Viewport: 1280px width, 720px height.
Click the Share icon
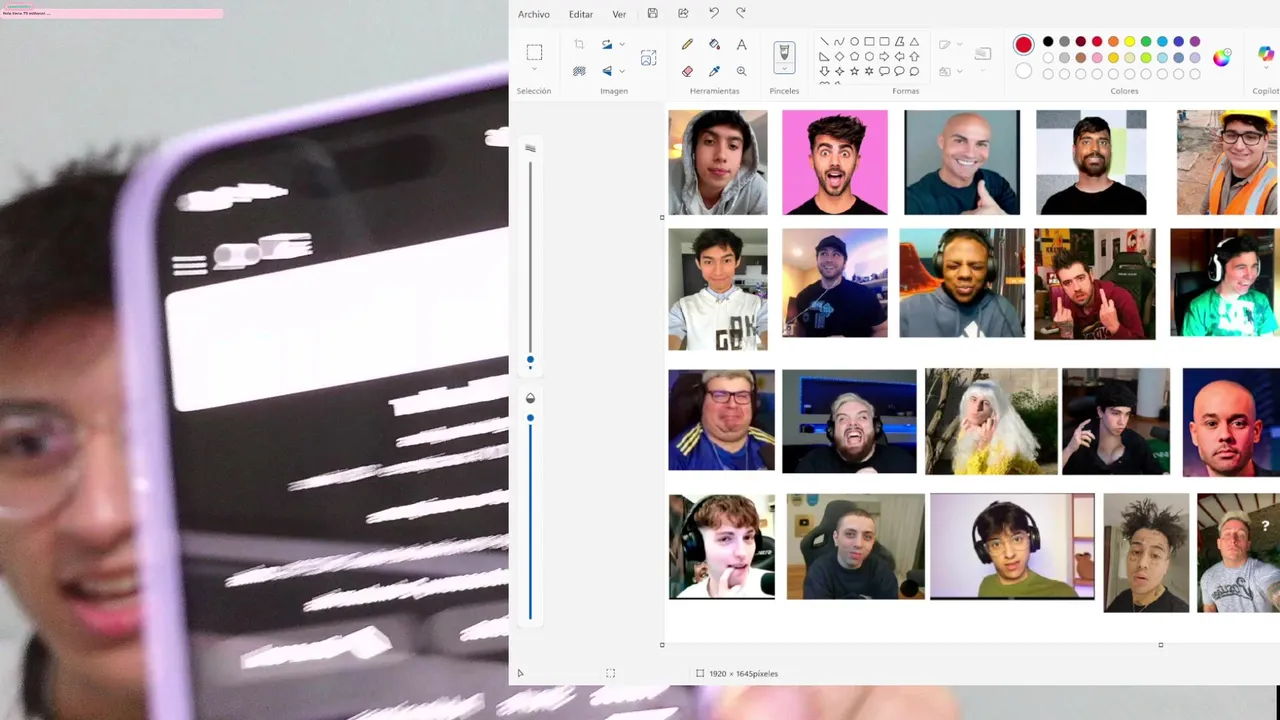coord(683,13)
